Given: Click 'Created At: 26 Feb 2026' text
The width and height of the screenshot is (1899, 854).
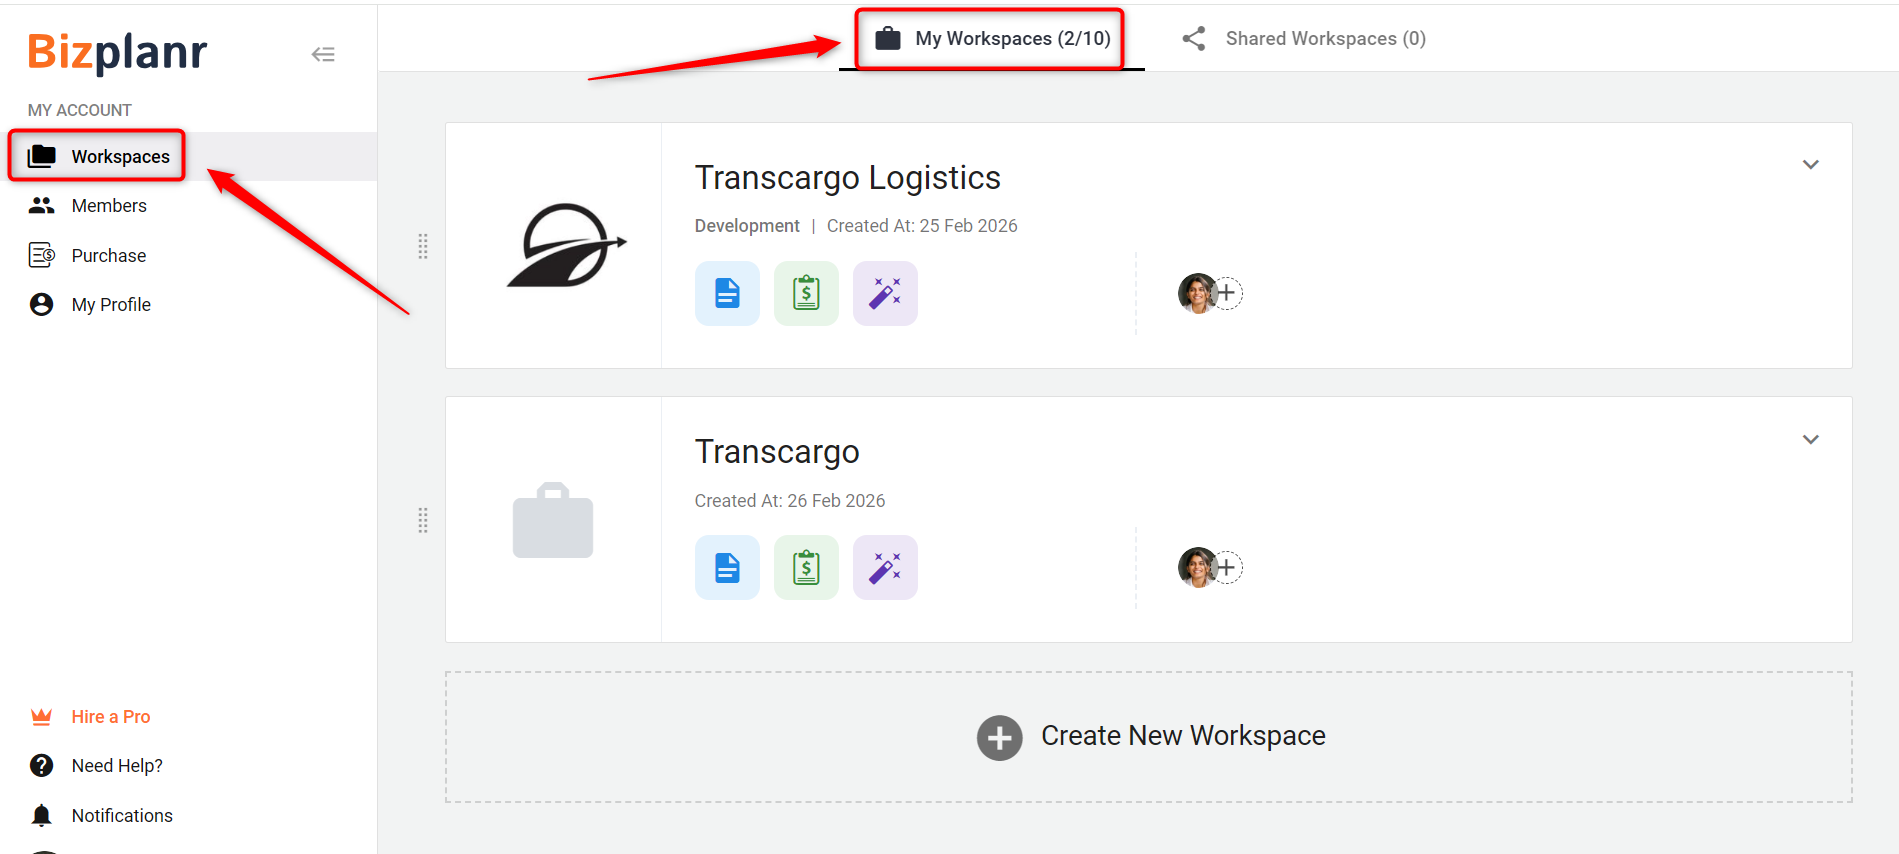Looking at the screenshot, I should (790, 501).
